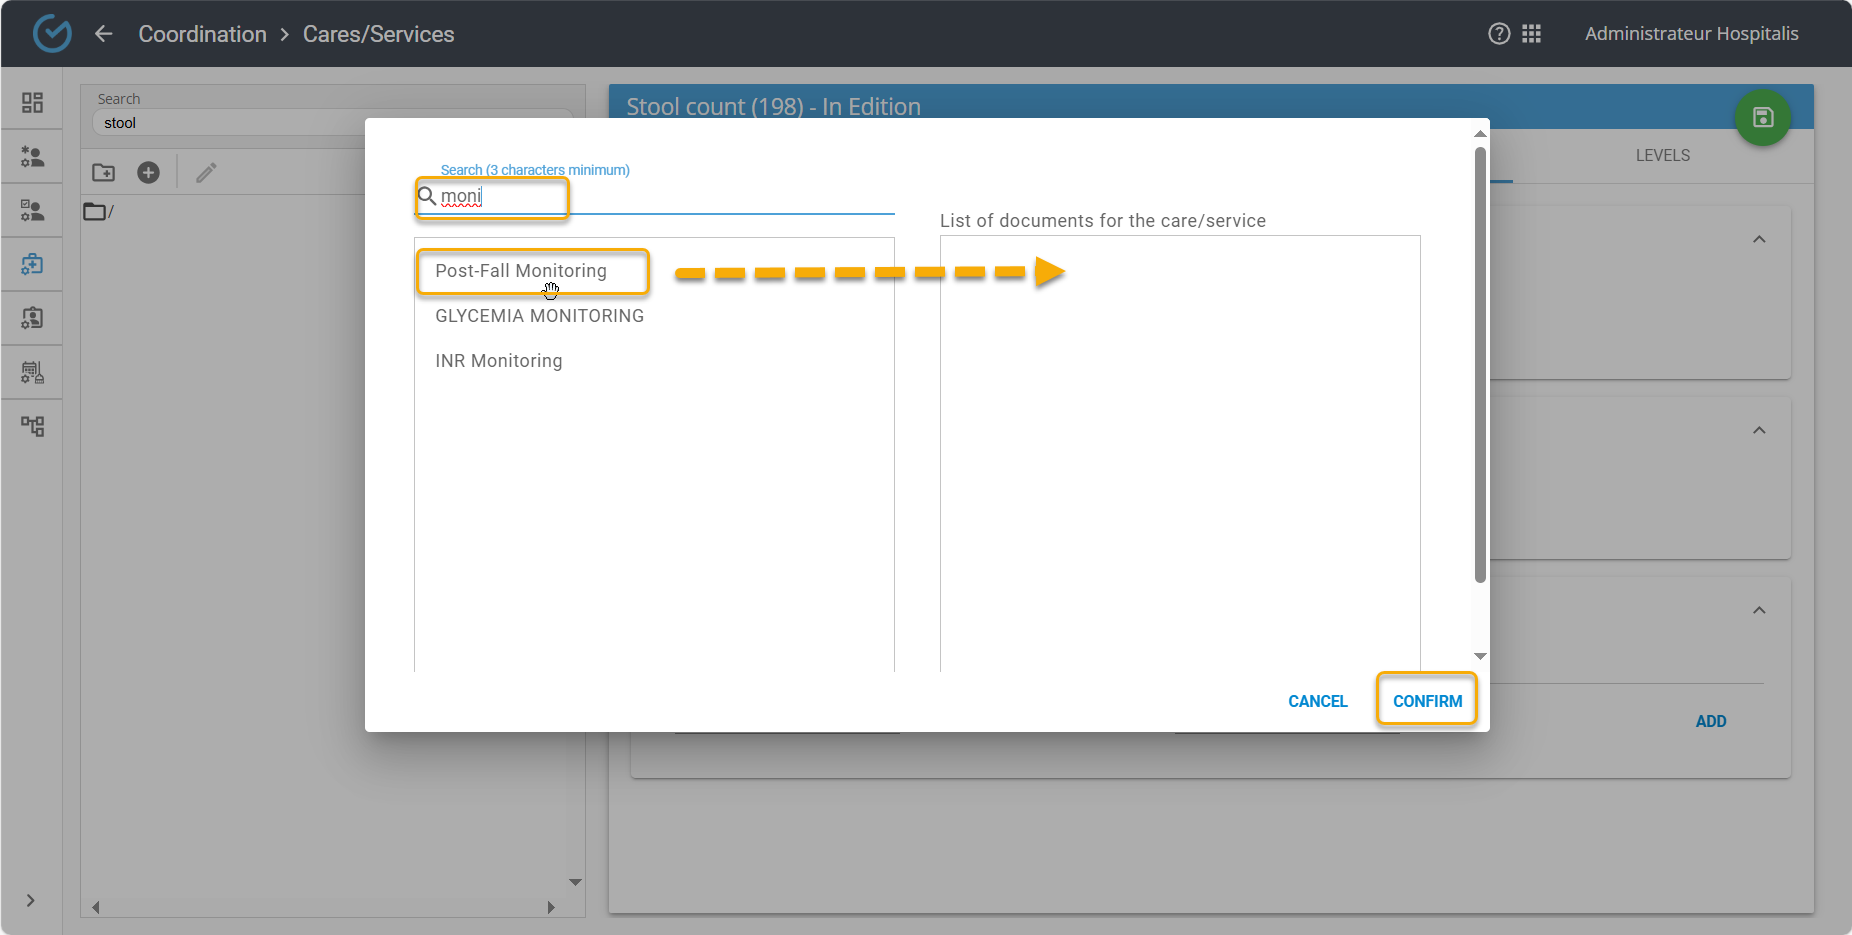Screen dimensions: 1852x935
Task: Open the hierarchy tree sidebar icon
Action: (32, 426)
